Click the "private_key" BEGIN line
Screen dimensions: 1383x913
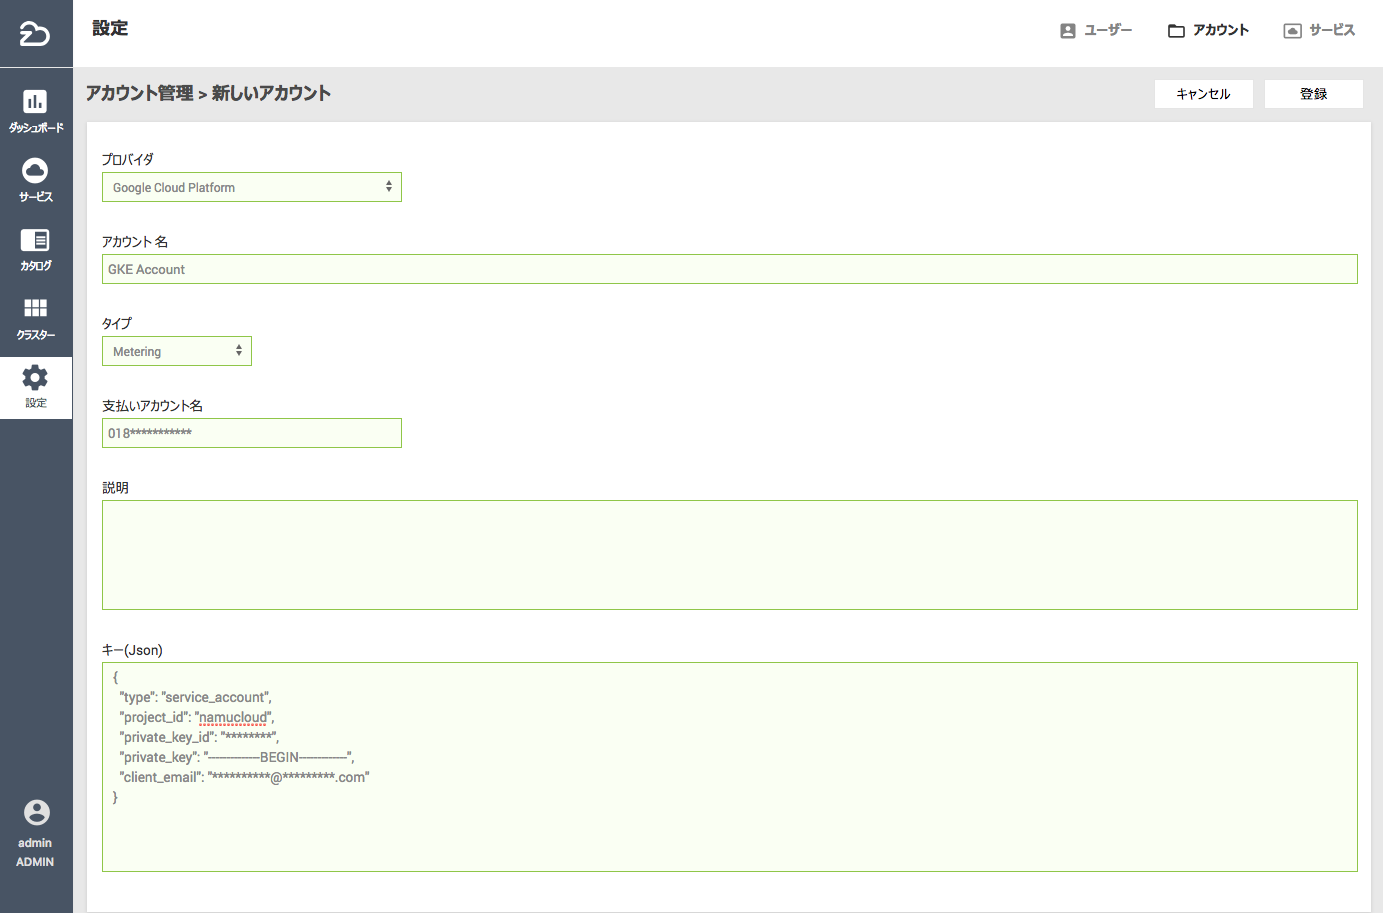(237, 757)
